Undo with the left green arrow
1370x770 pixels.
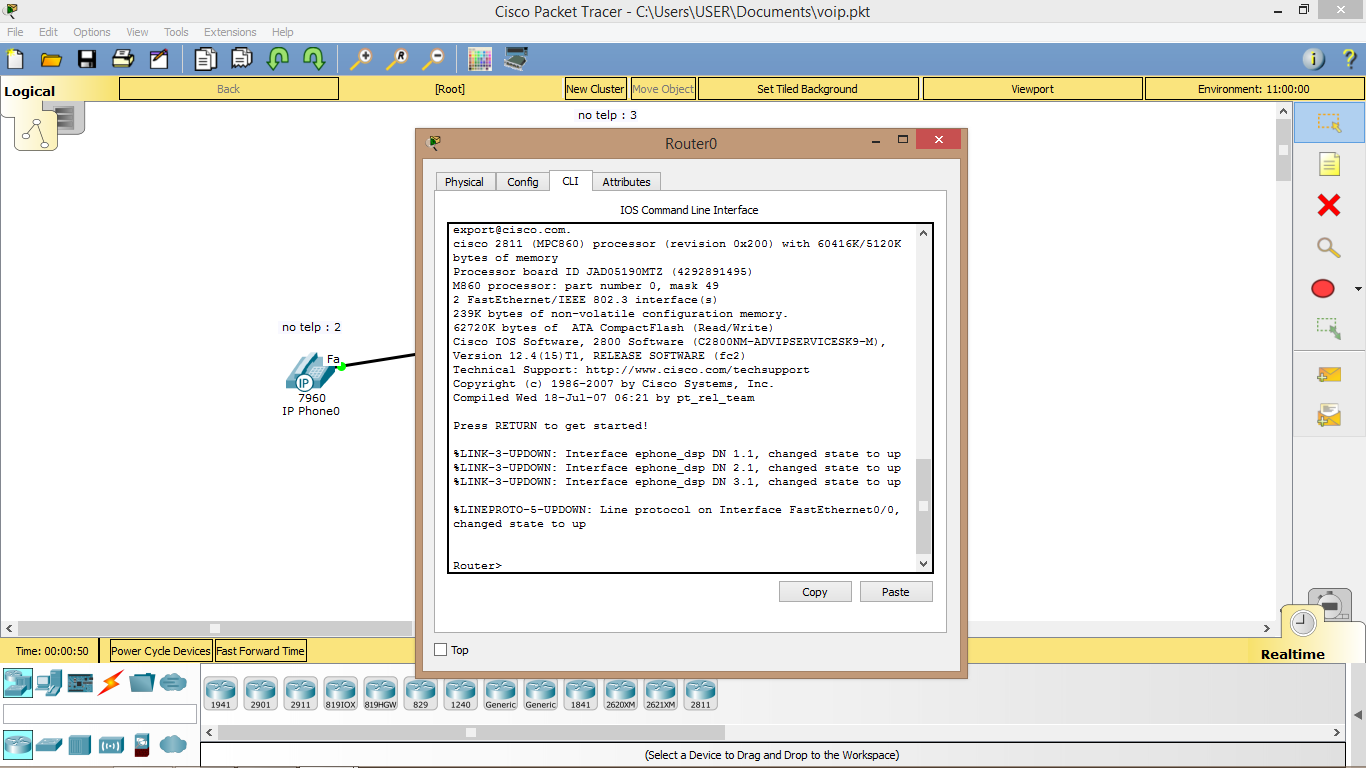pyautogui.click(x=278, y=59)
